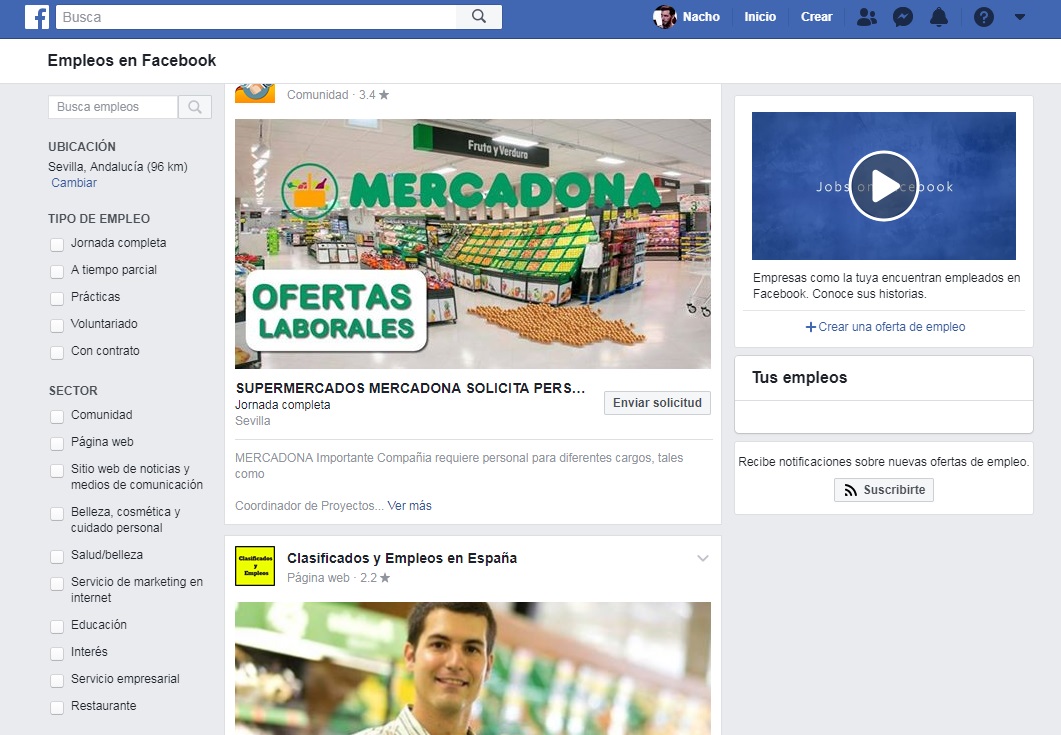Check the Servicio empresarial filter
The width and height of the screenshot is (1061, 735).
[x=57, y=681]
